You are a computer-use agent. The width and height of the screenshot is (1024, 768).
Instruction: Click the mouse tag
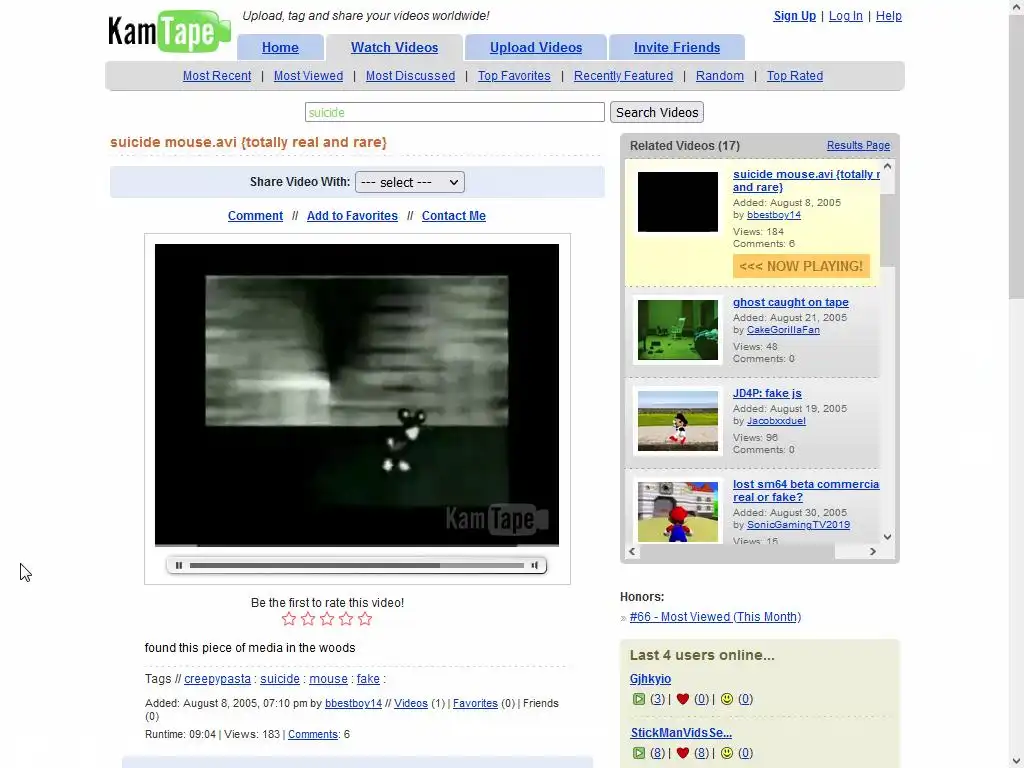pos(328,679)
